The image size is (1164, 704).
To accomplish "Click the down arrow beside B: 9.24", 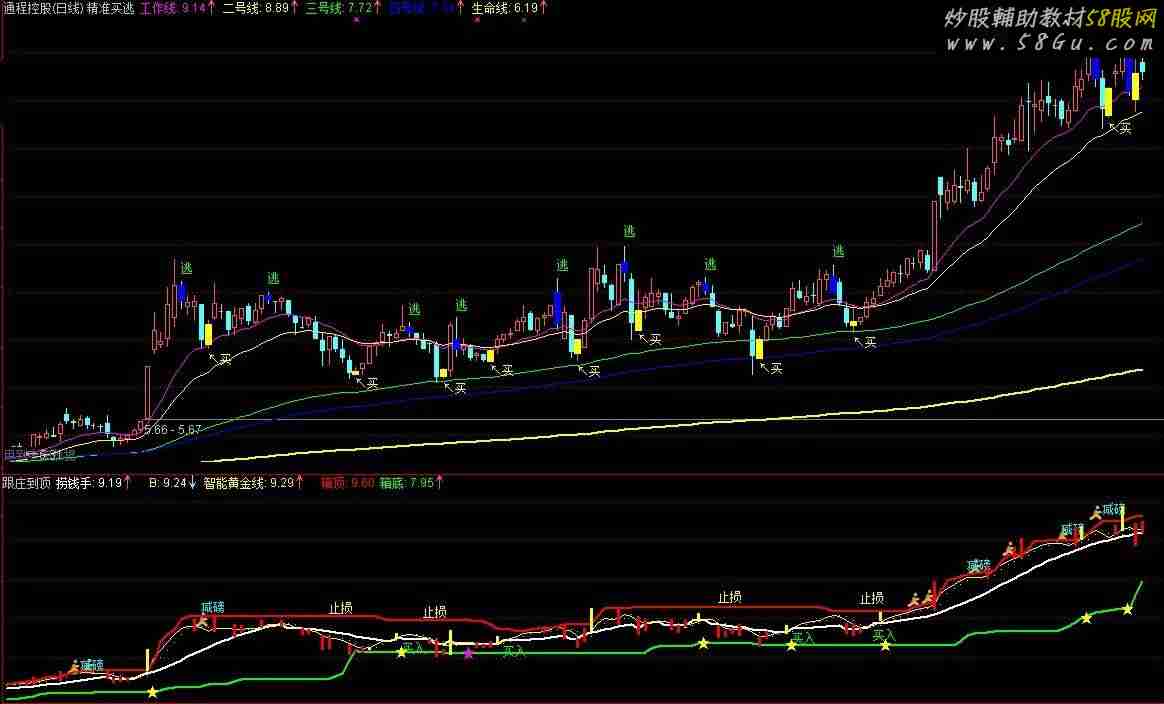I will pos(192,483).
